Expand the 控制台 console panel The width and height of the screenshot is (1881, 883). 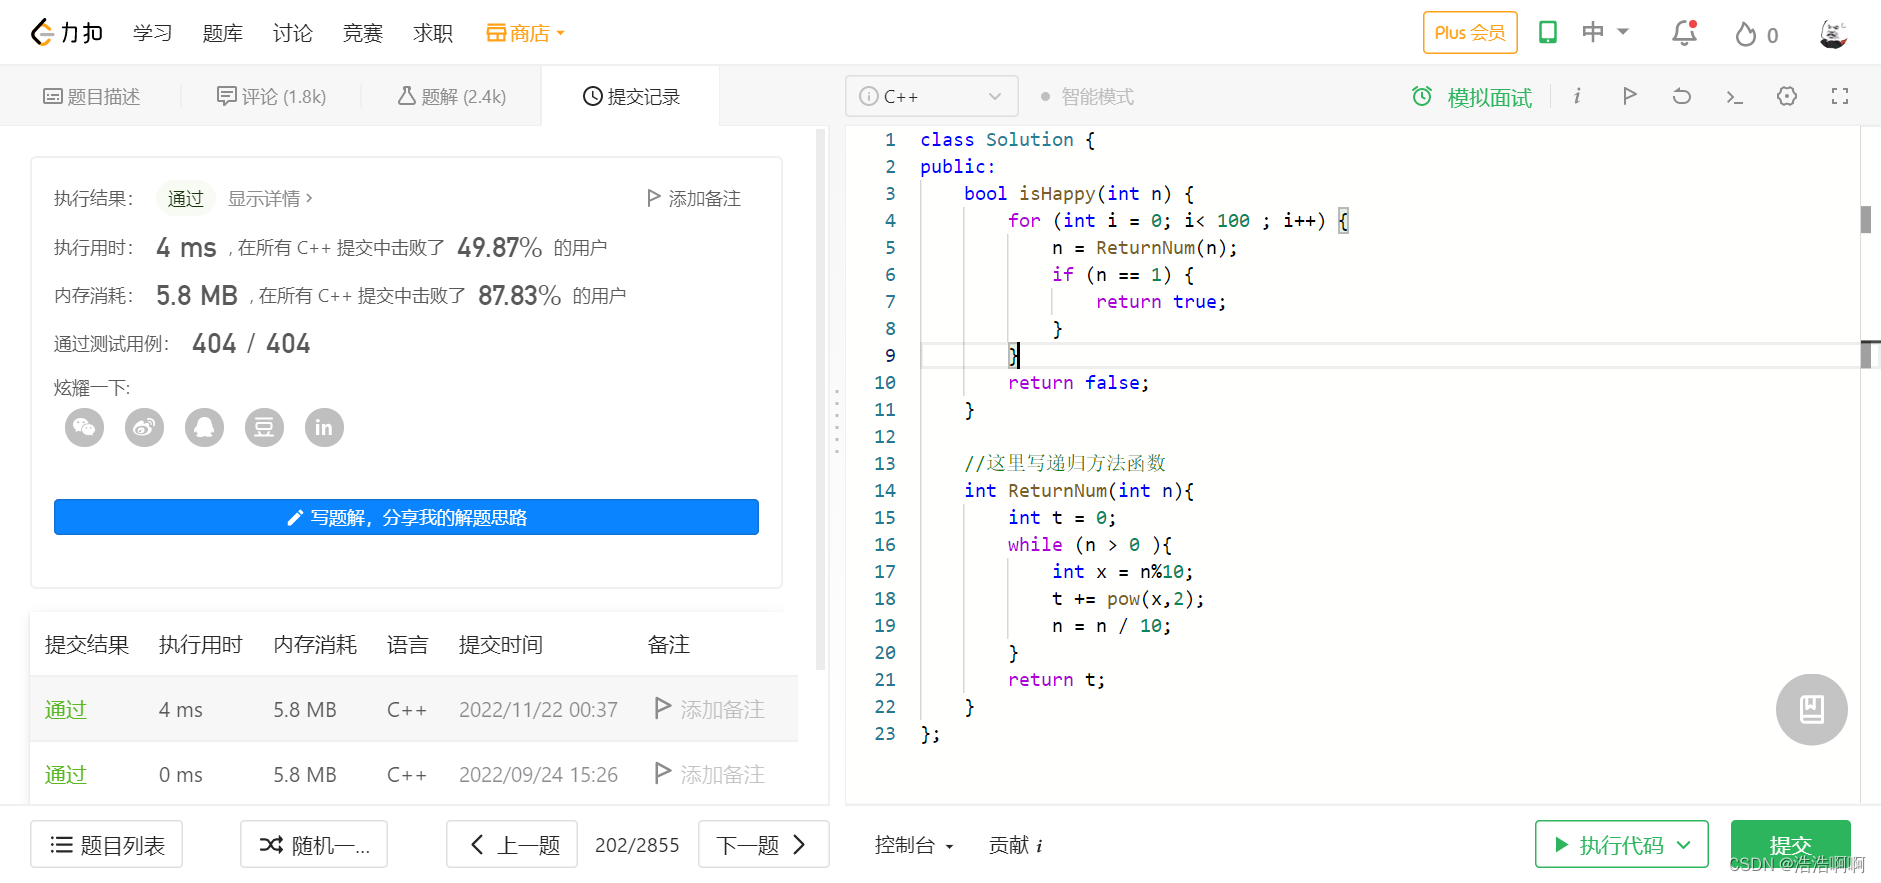click(x=914, y=845)
